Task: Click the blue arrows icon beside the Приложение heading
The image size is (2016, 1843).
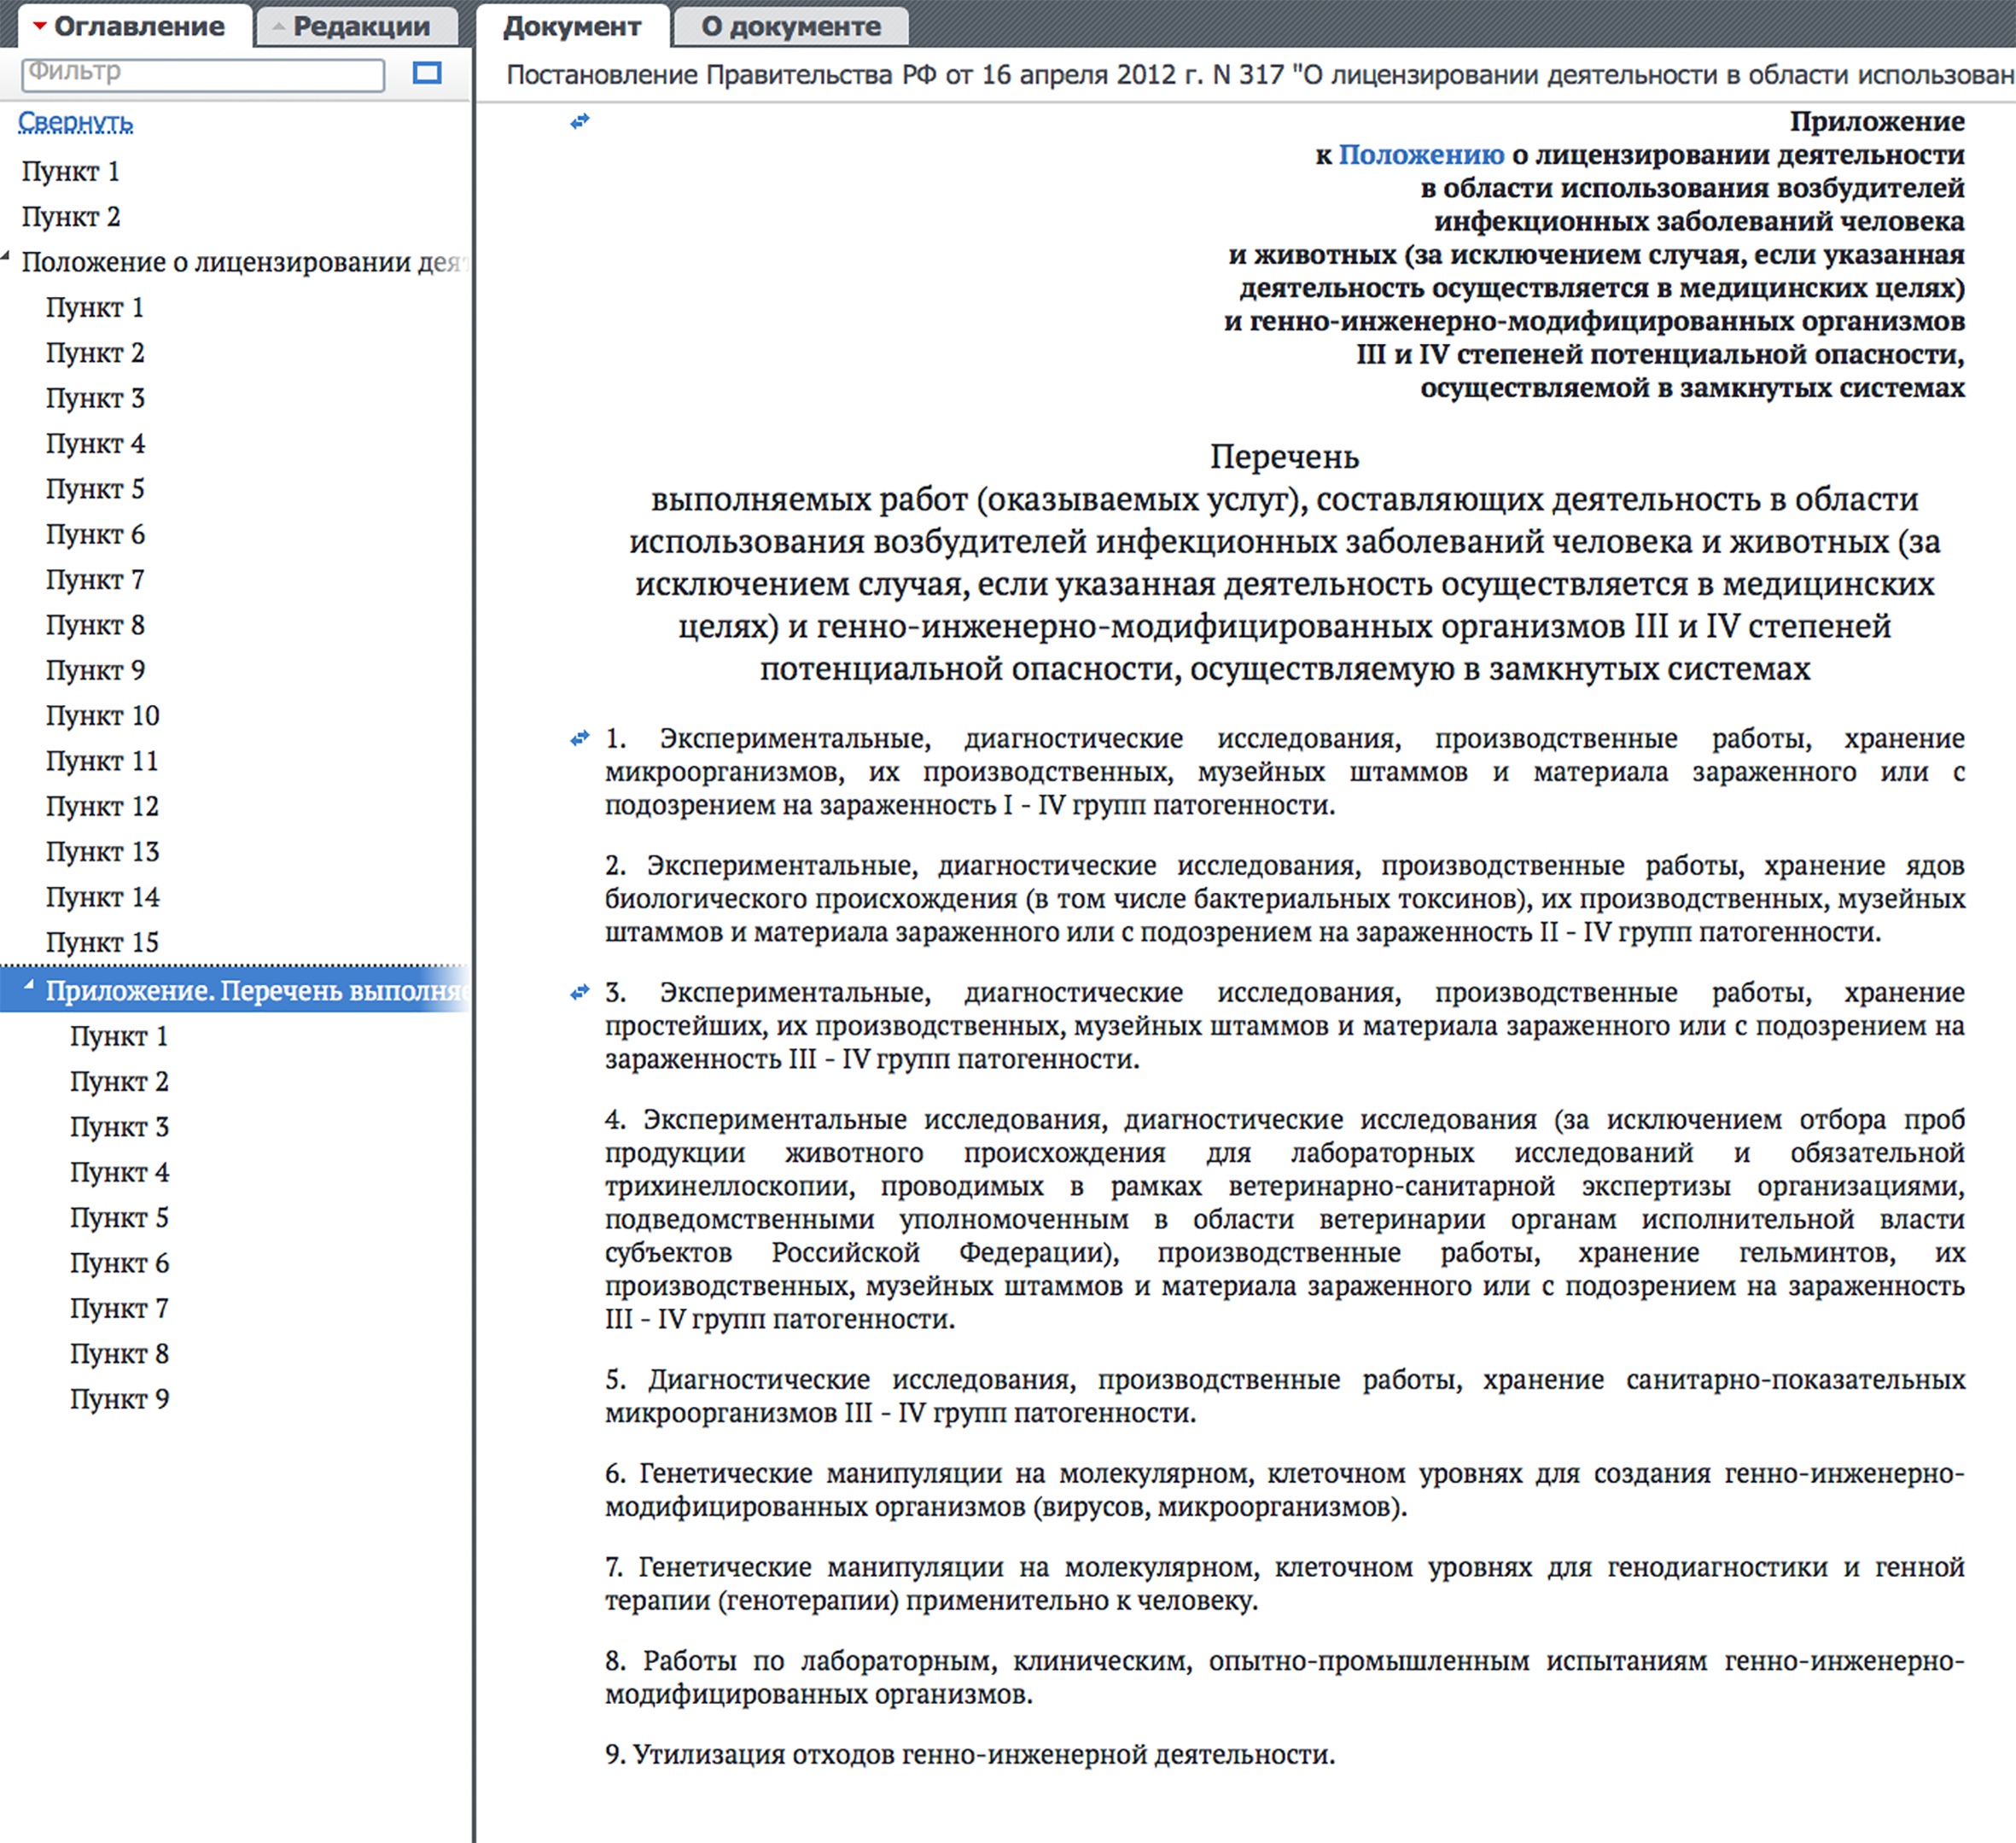Action: tap(580, 122)
